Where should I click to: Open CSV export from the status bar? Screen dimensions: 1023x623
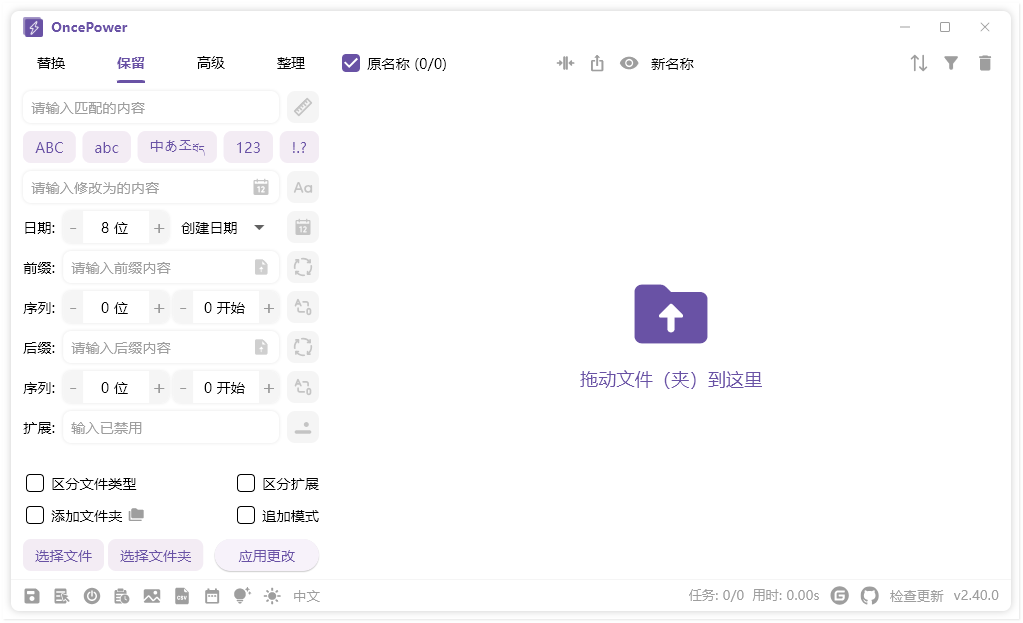[x=182, y=596]
